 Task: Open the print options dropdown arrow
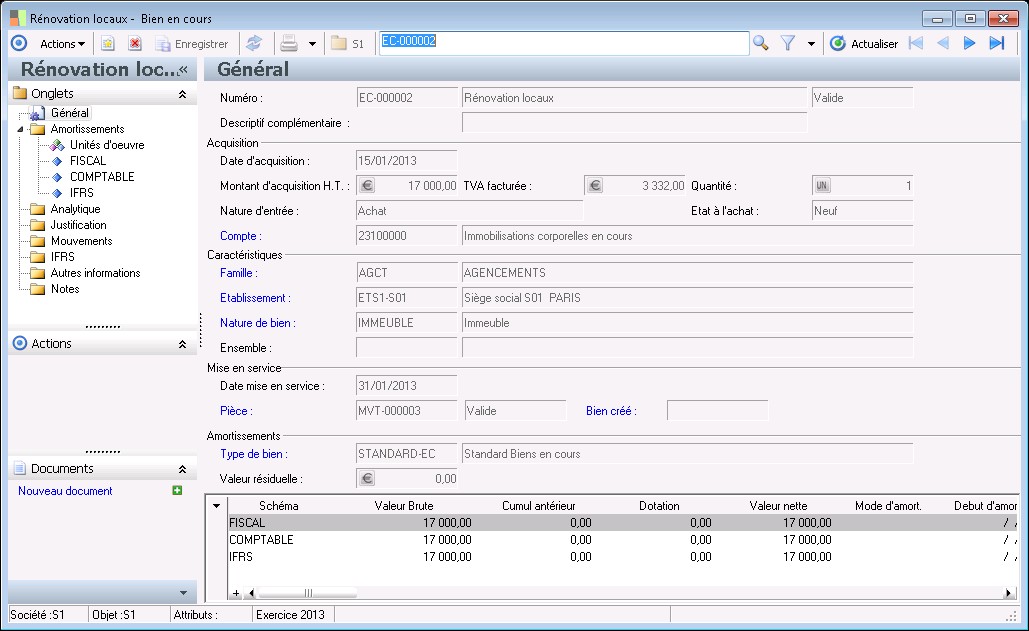coord(312,44)
